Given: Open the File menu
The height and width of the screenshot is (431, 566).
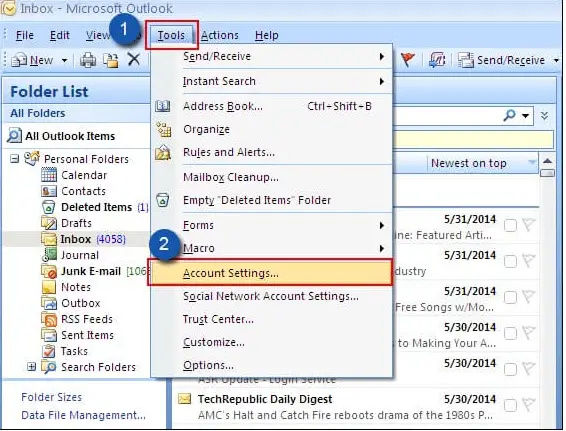Looking at the screenshot, I should coord(25,35).
